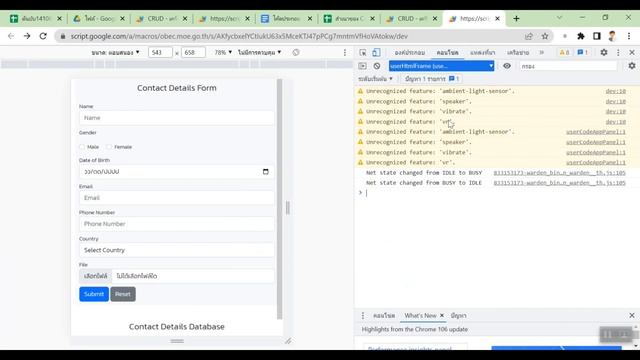The image size is (640, 360).
Task: Open the profile avatar
Action: click(612, 36)
